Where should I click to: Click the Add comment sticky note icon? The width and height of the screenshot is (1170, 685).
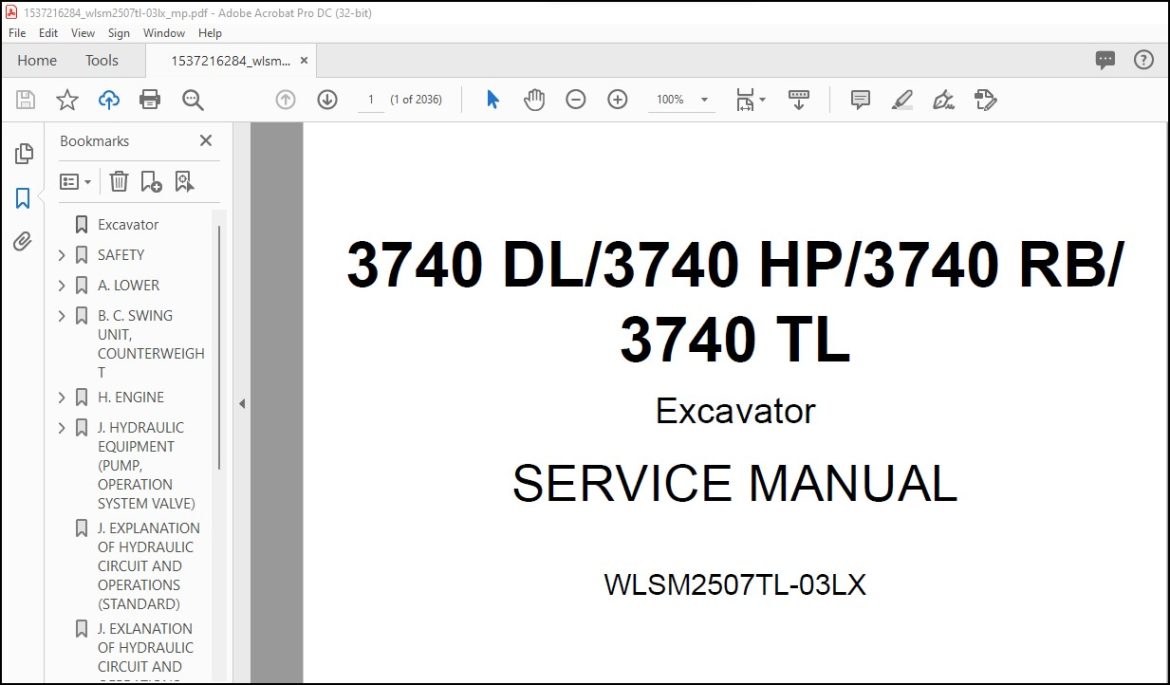pyautogui.click(x=860, y=99)
